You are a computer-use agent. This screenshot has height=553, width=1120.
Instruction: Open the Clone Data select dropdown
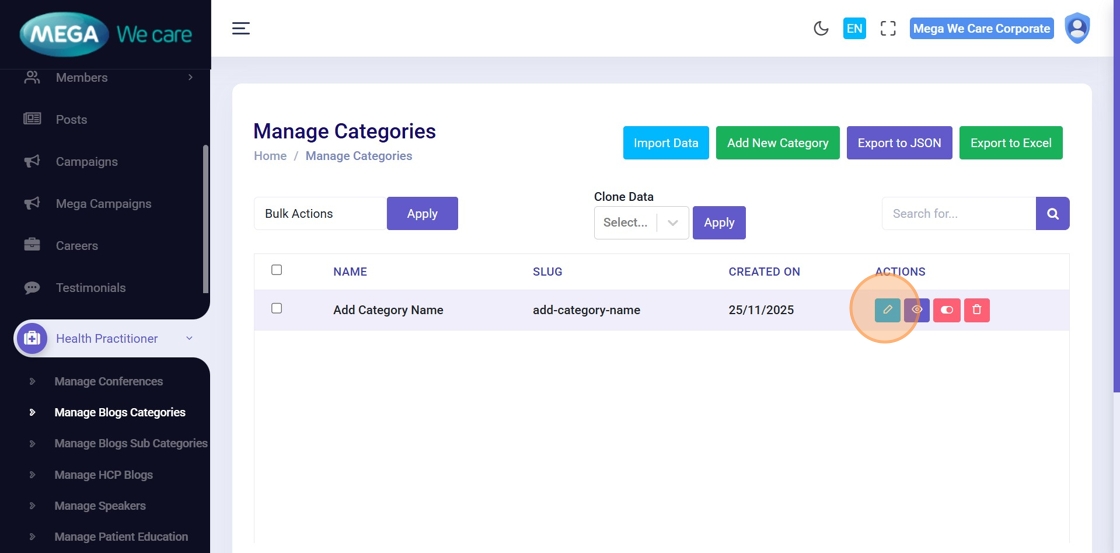click(640, 223)
